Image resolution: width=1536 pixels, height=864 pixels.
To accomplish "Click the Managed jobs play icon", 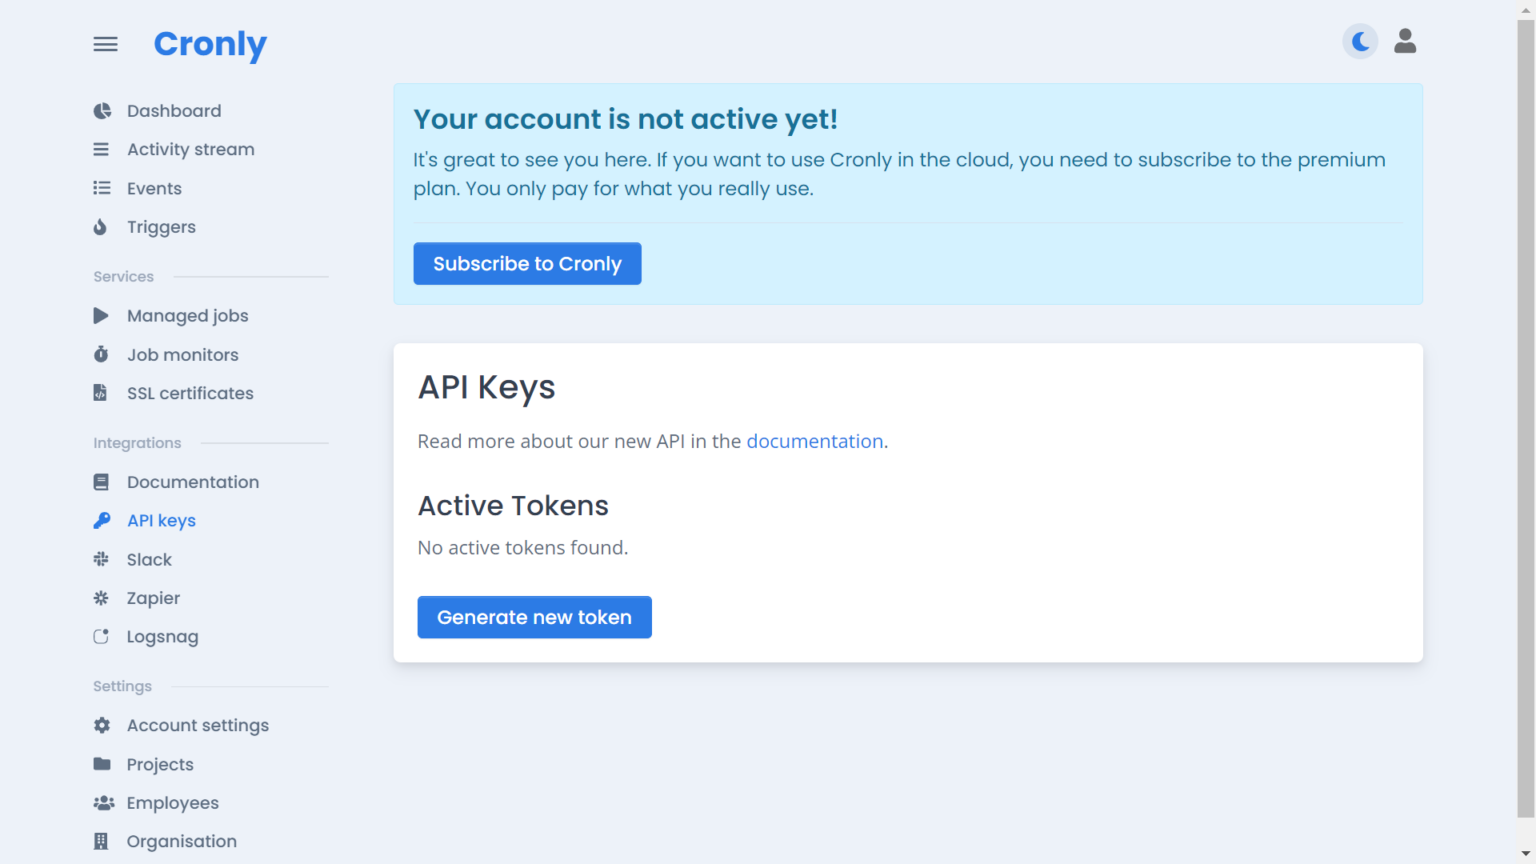I will 101,316.
